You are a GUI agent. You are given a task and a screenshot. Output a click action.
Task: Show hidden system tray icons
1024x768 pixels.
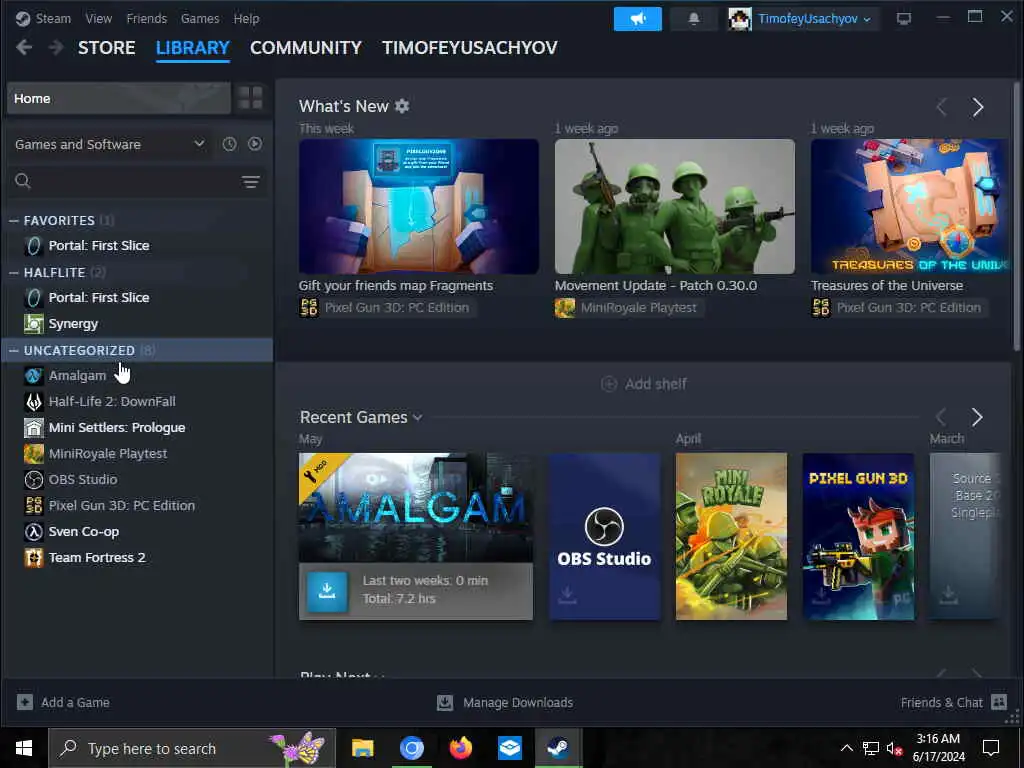pyautogui.click(x=846, y=748)
